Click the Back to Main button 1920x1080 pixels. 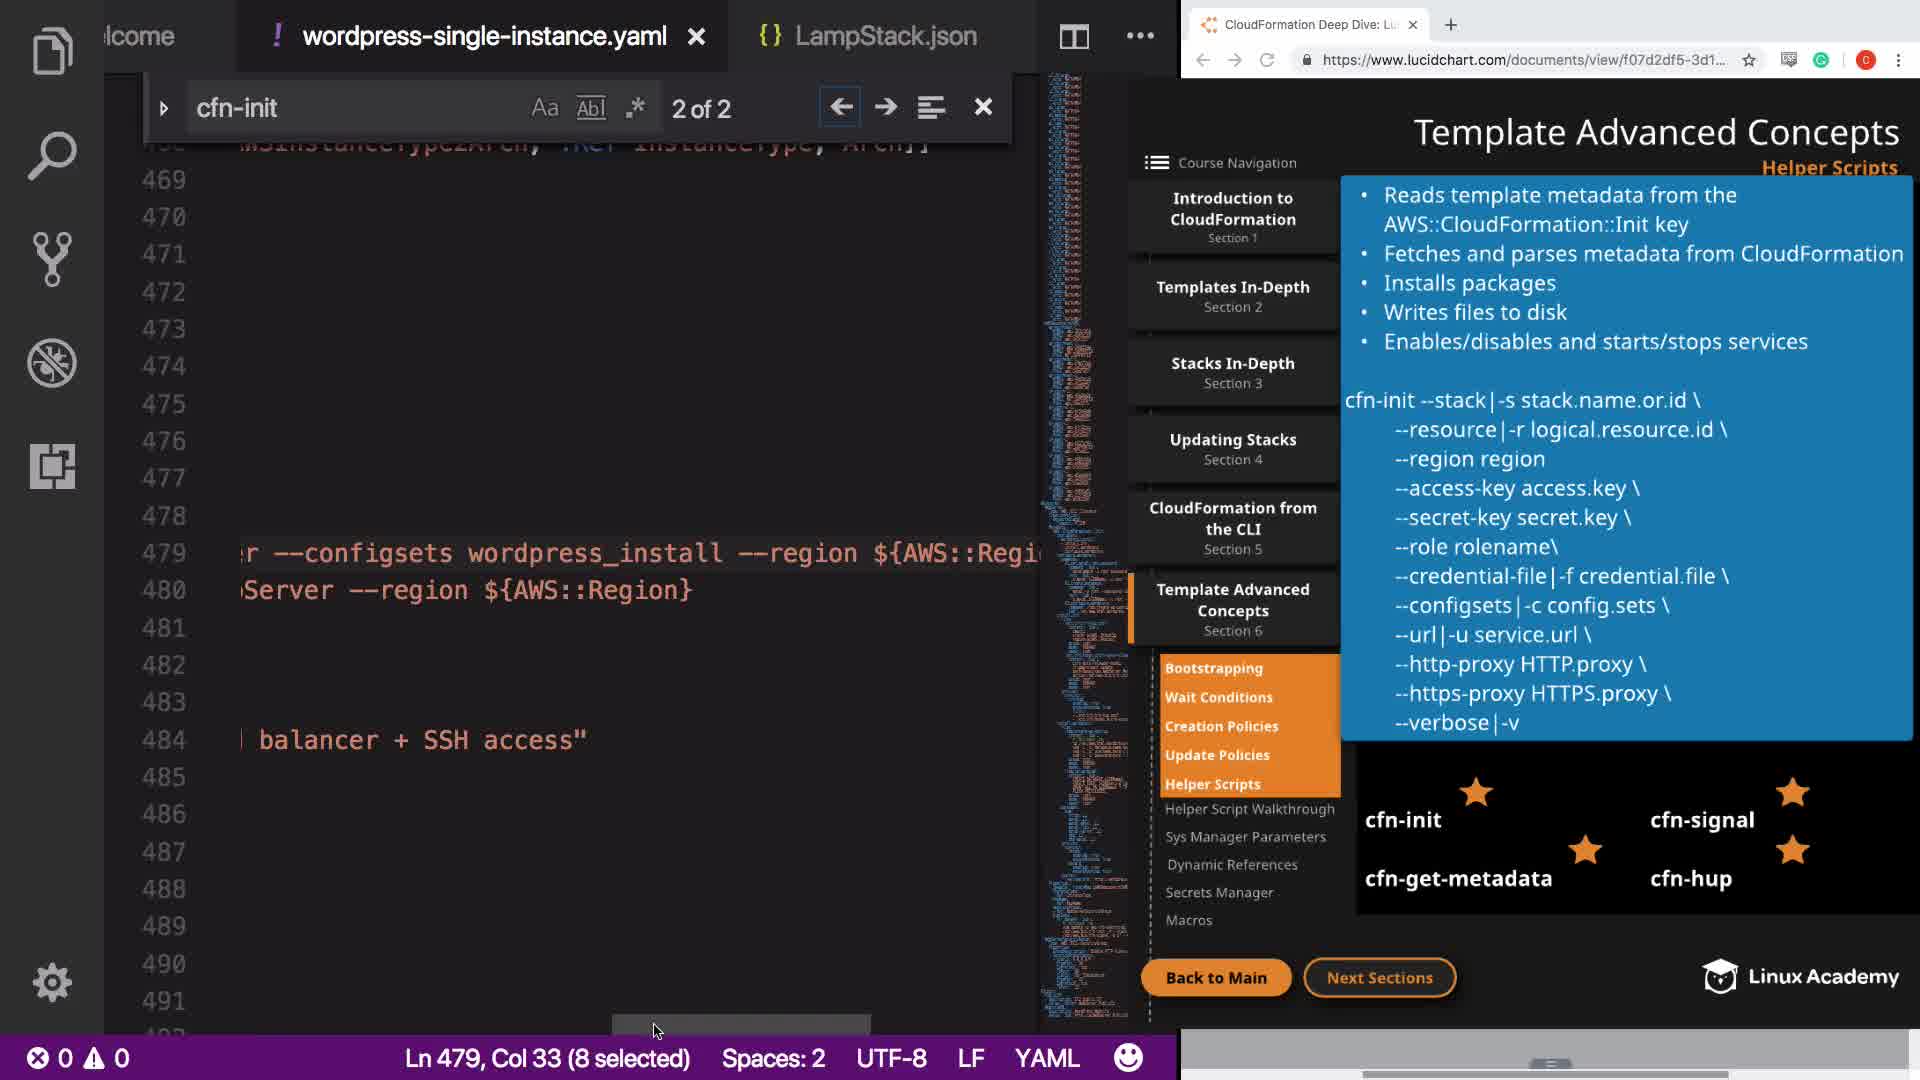(x=1216, y=978)
